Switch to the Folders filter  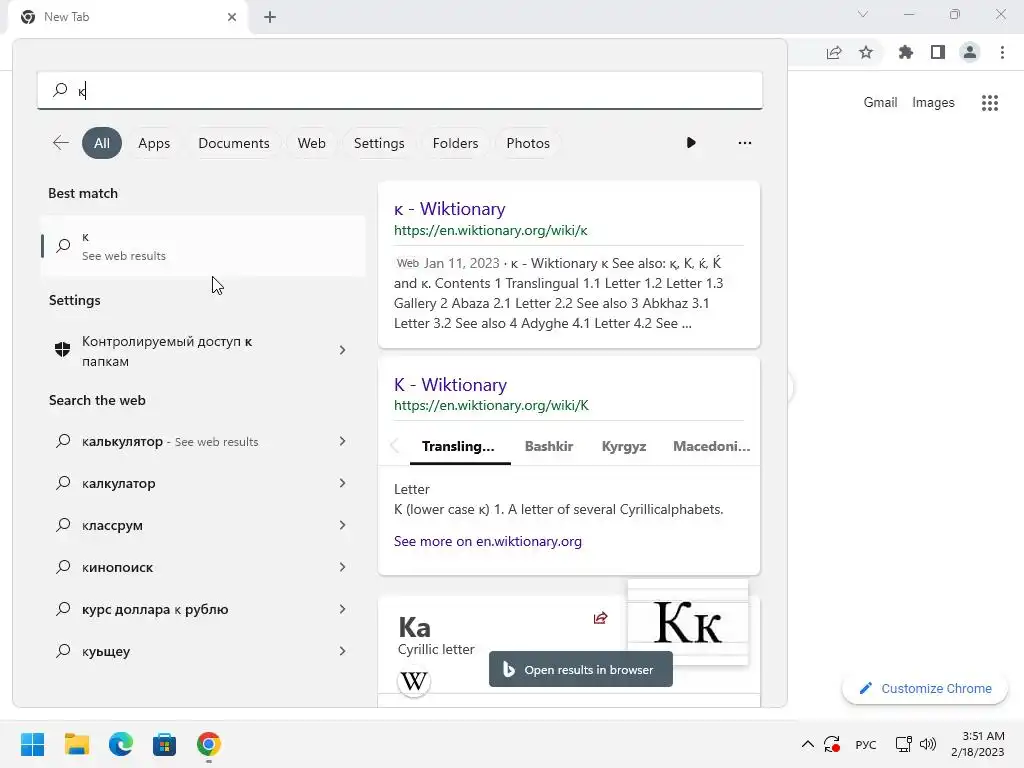455,143
